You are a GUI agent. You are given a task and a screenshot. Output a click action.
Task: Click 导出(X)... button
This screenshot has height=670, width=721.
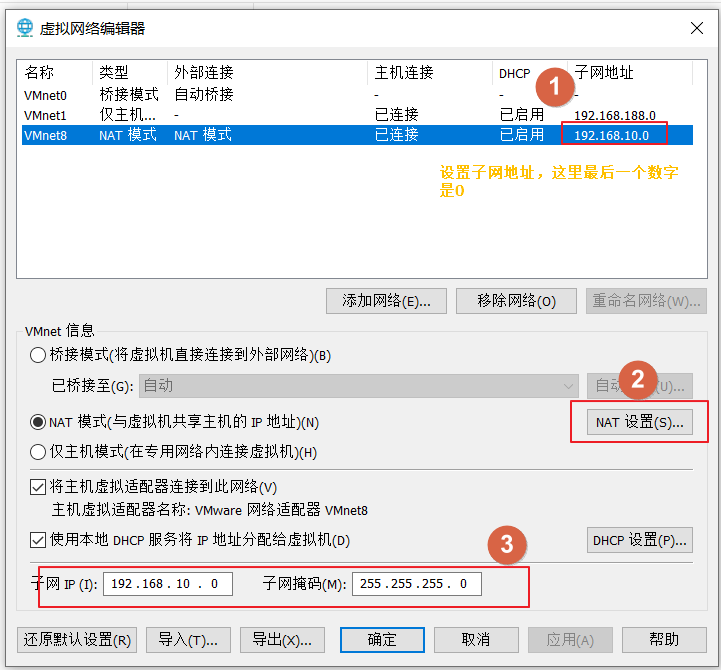point(282,640)
